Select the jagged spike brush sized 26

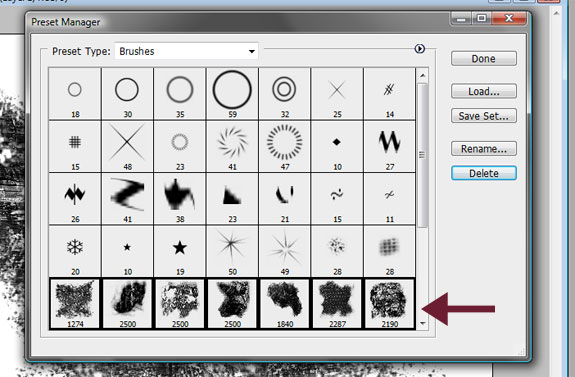pos(75,199)
